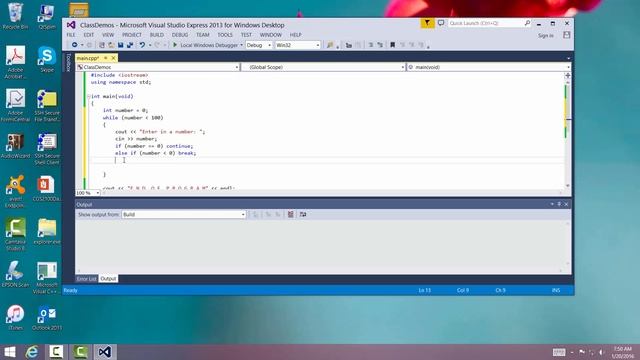Click the Undo arrow in toolbar
Viewport: 640px width, 360px height.
pos(142,45)
